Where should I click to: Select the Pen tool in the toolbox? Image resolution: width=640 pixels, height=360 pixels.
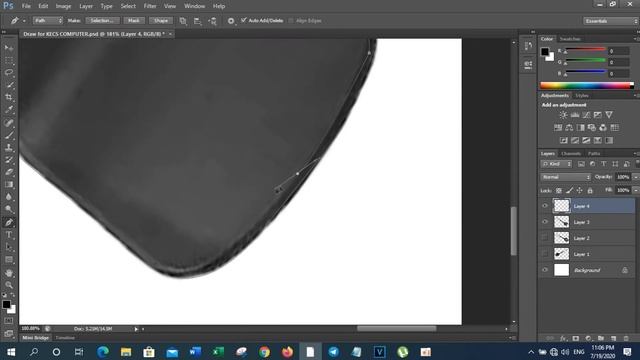coord(9,222)
